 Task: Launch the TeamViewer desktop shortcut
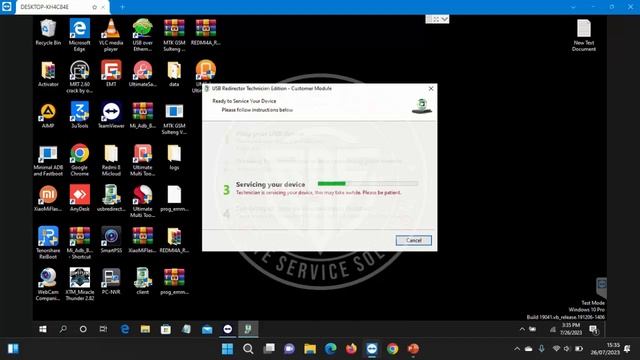[111, 116]
